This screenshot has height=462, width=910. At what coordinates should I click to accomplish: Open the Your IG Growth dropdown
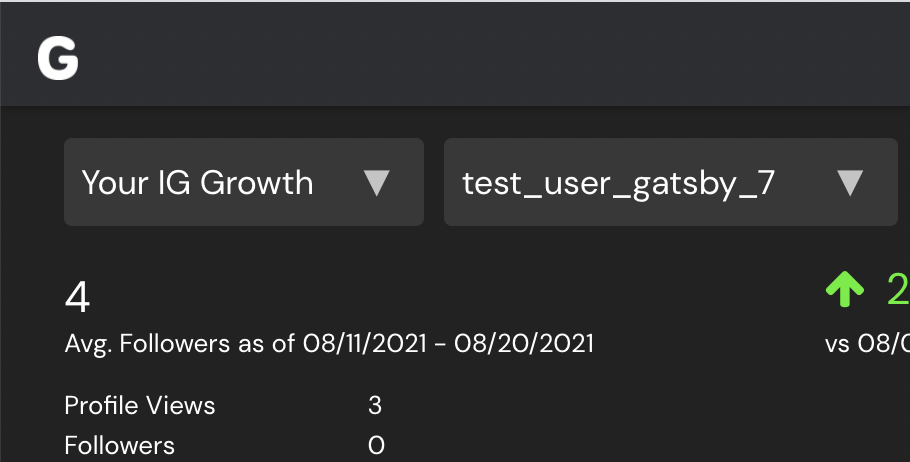(244, 182)
